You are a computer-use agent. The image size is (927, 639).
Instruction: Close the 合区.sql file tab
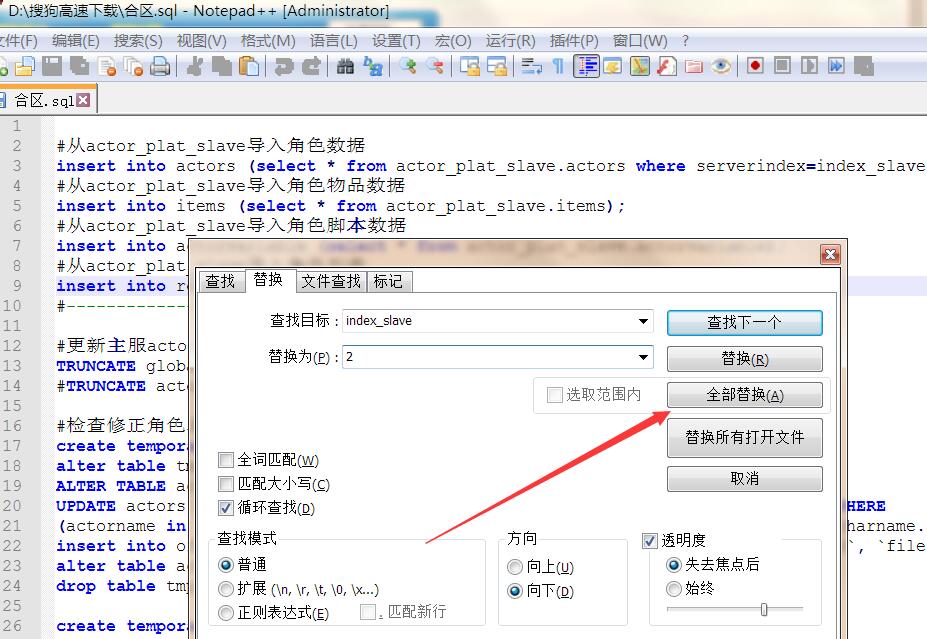[83, 100]
